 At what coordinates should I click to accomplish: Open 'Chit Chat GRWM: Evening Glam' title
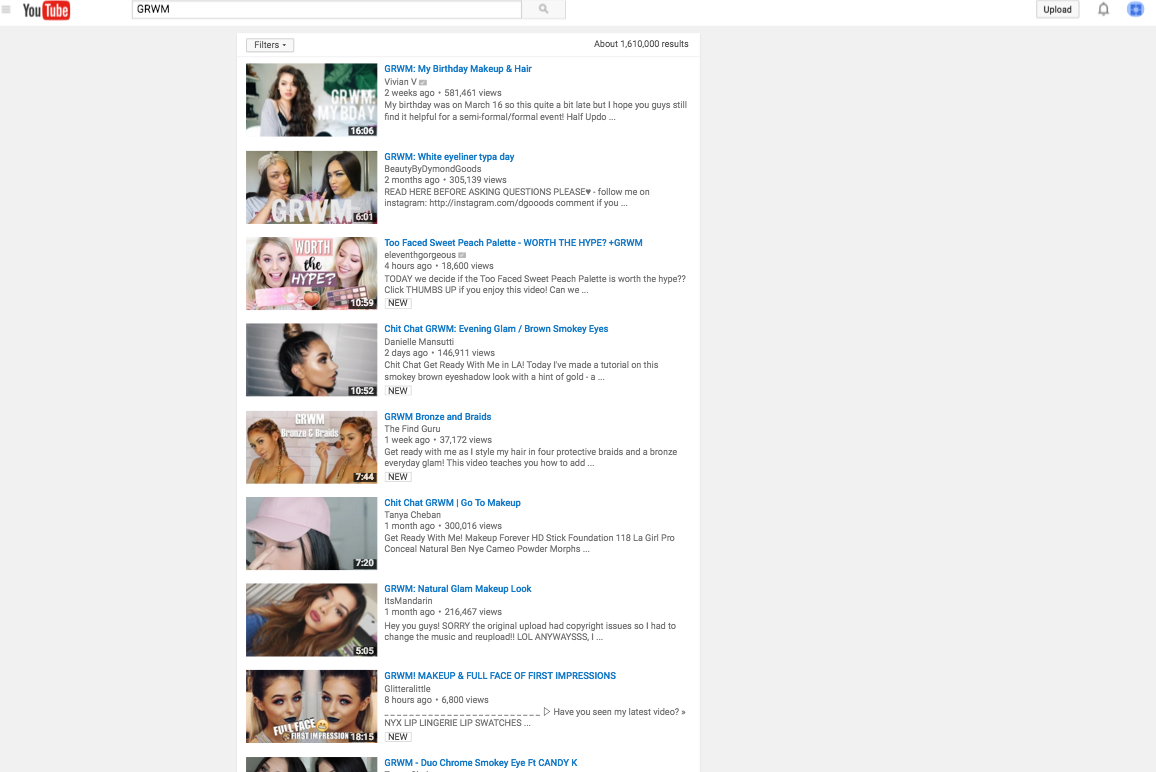496,329
